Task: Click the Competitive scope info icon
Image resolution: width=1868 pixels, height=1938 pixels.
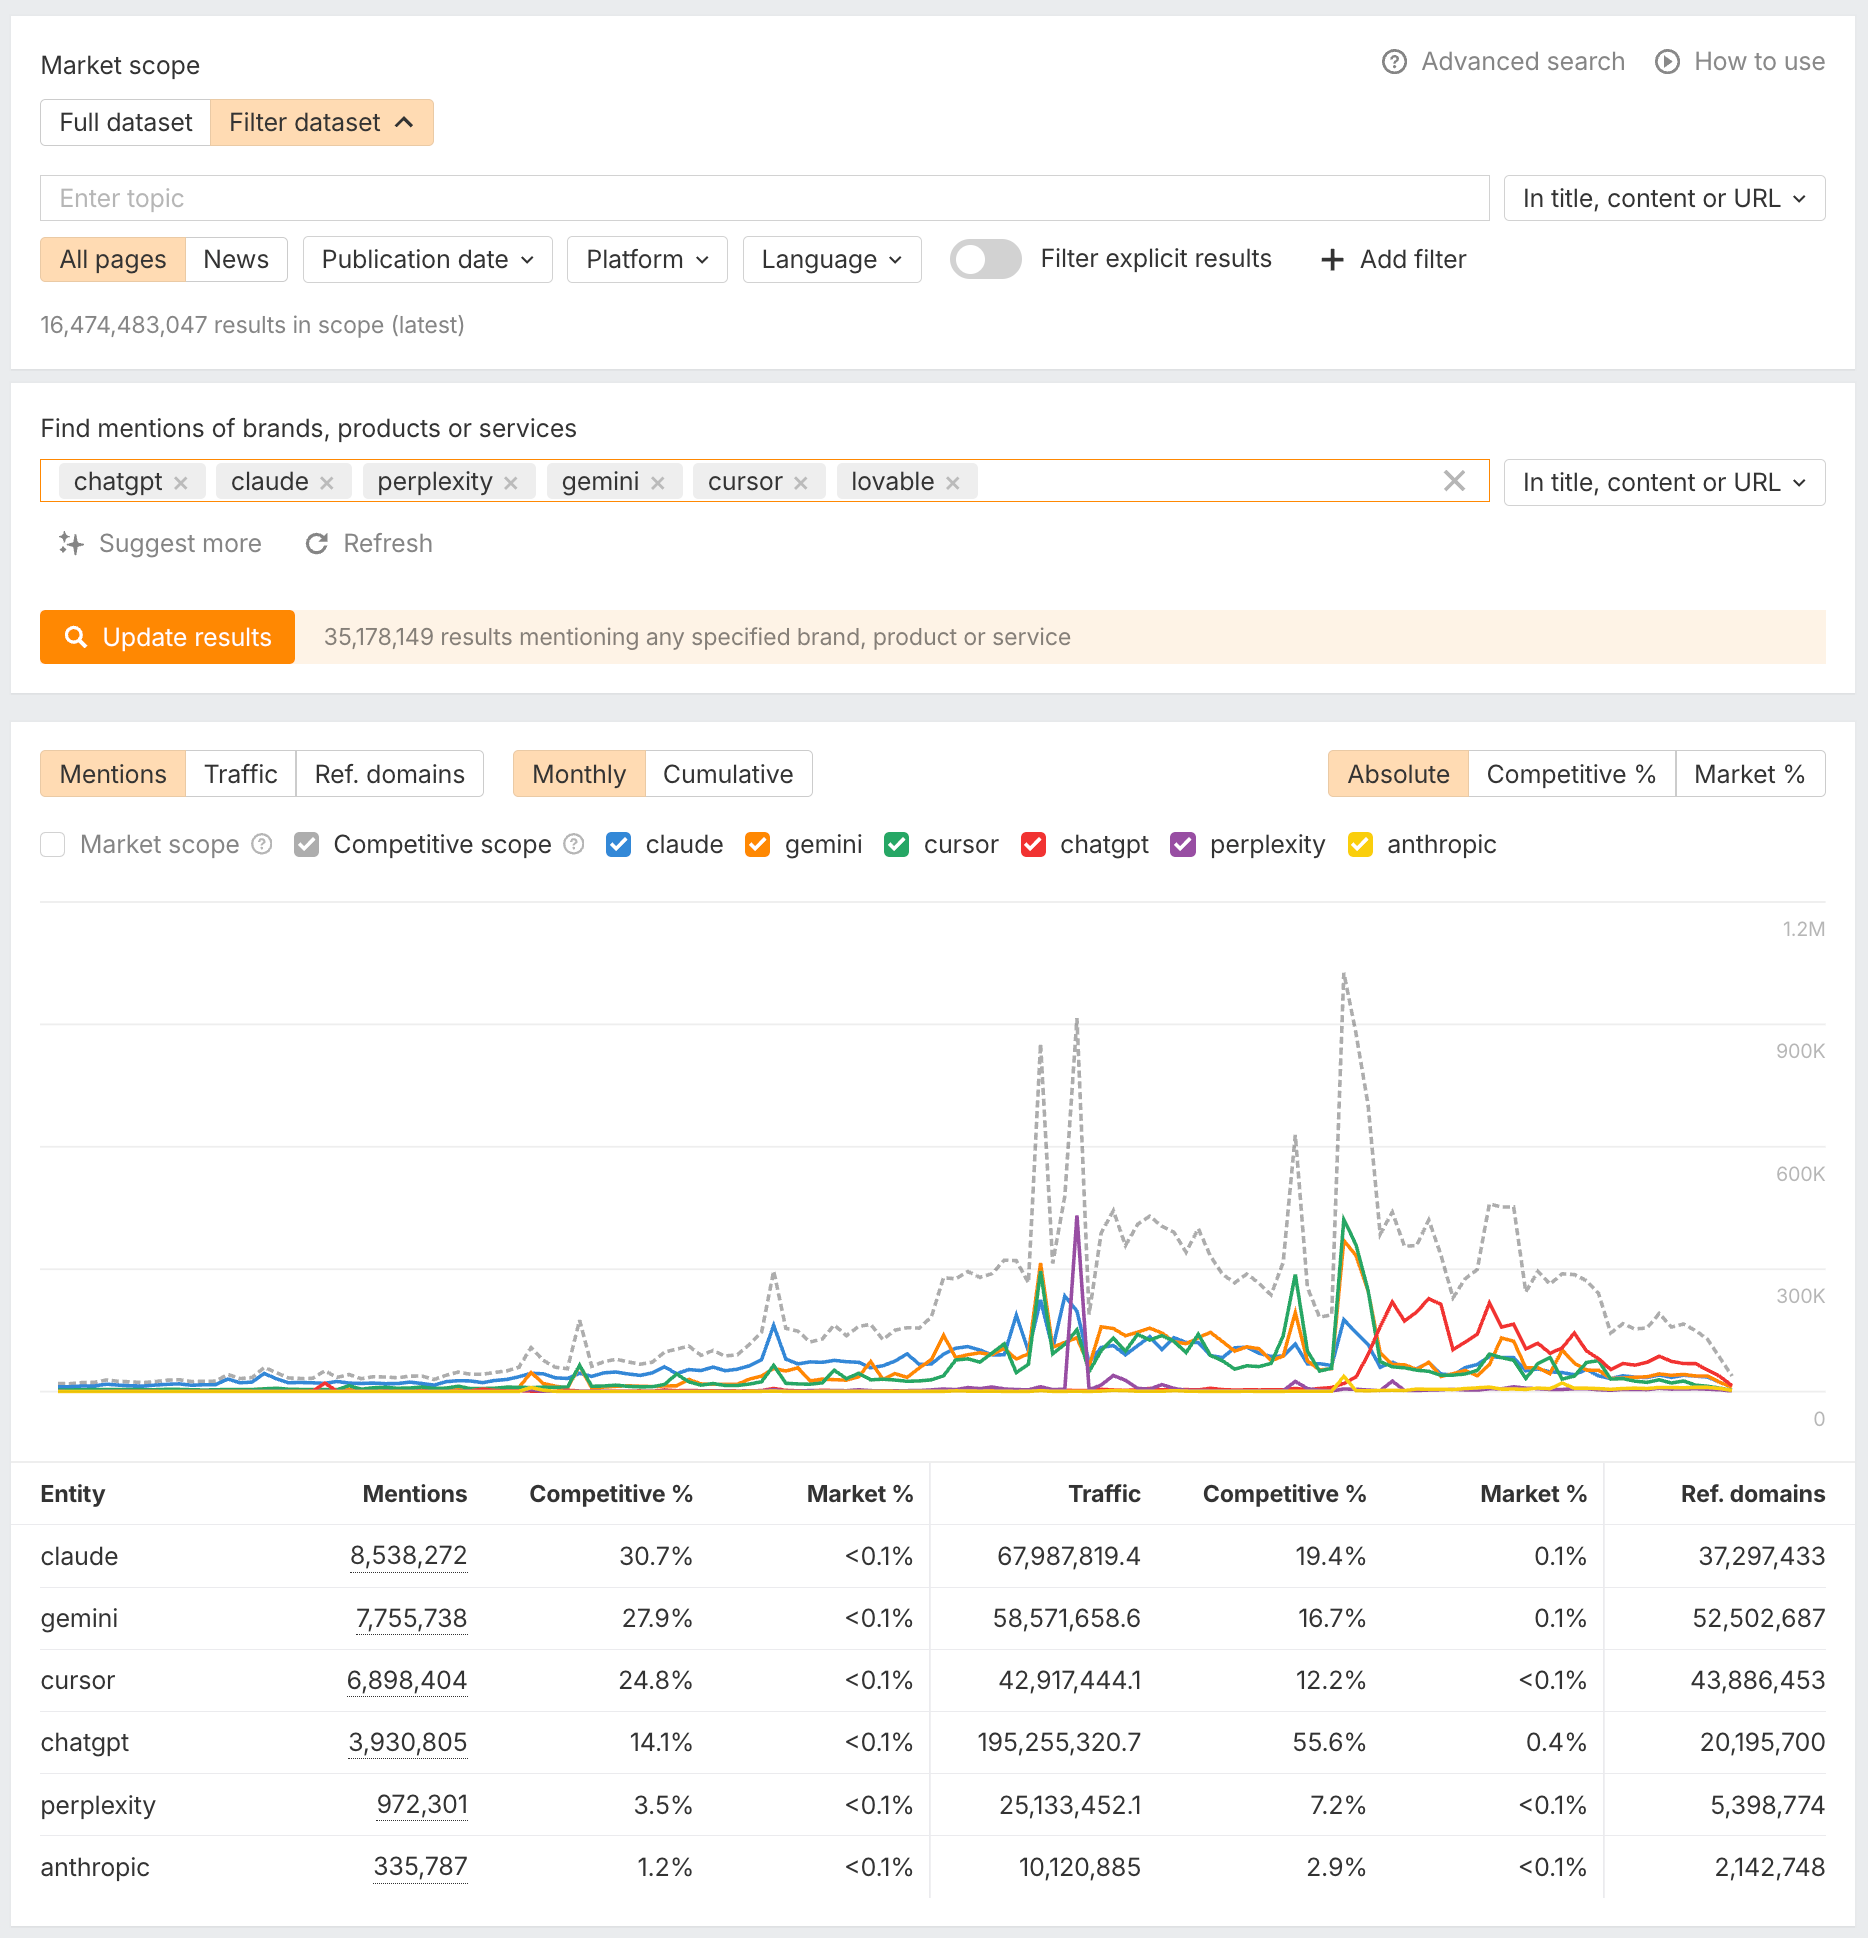Action: pos(574,844)
